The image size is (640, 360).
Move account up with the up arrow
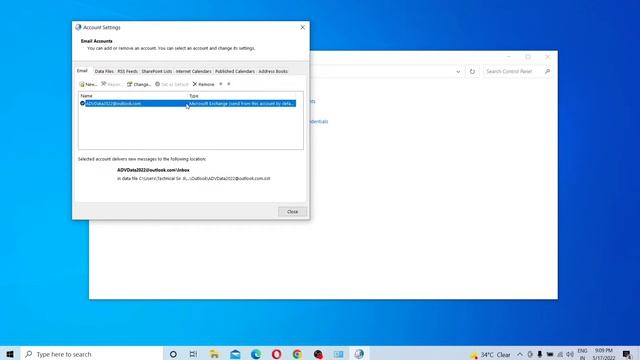tap(221, 84)
